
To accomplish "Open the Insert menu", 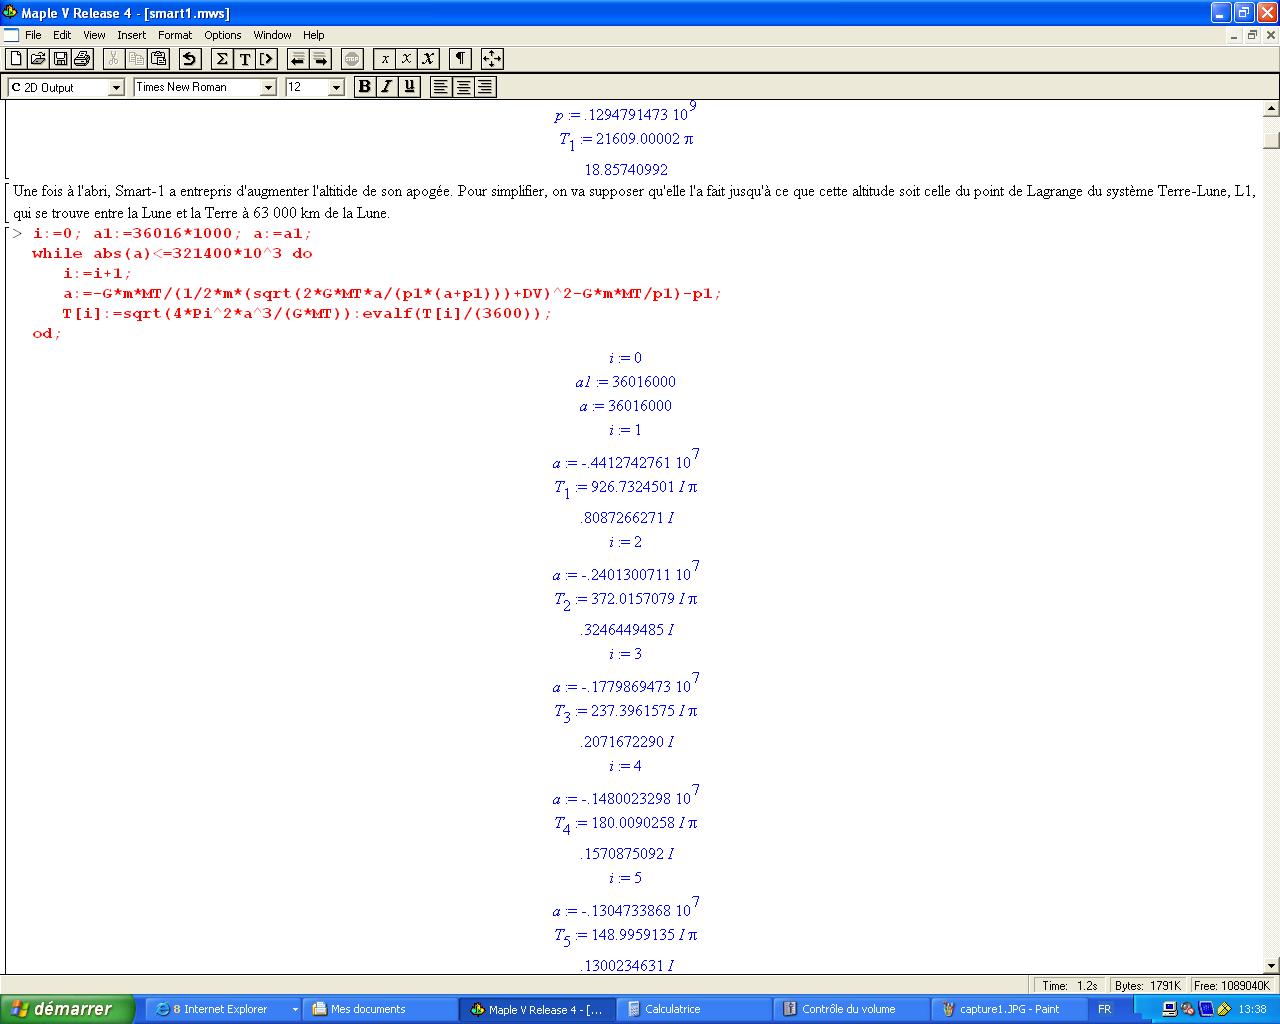I will tap(131, 35).
